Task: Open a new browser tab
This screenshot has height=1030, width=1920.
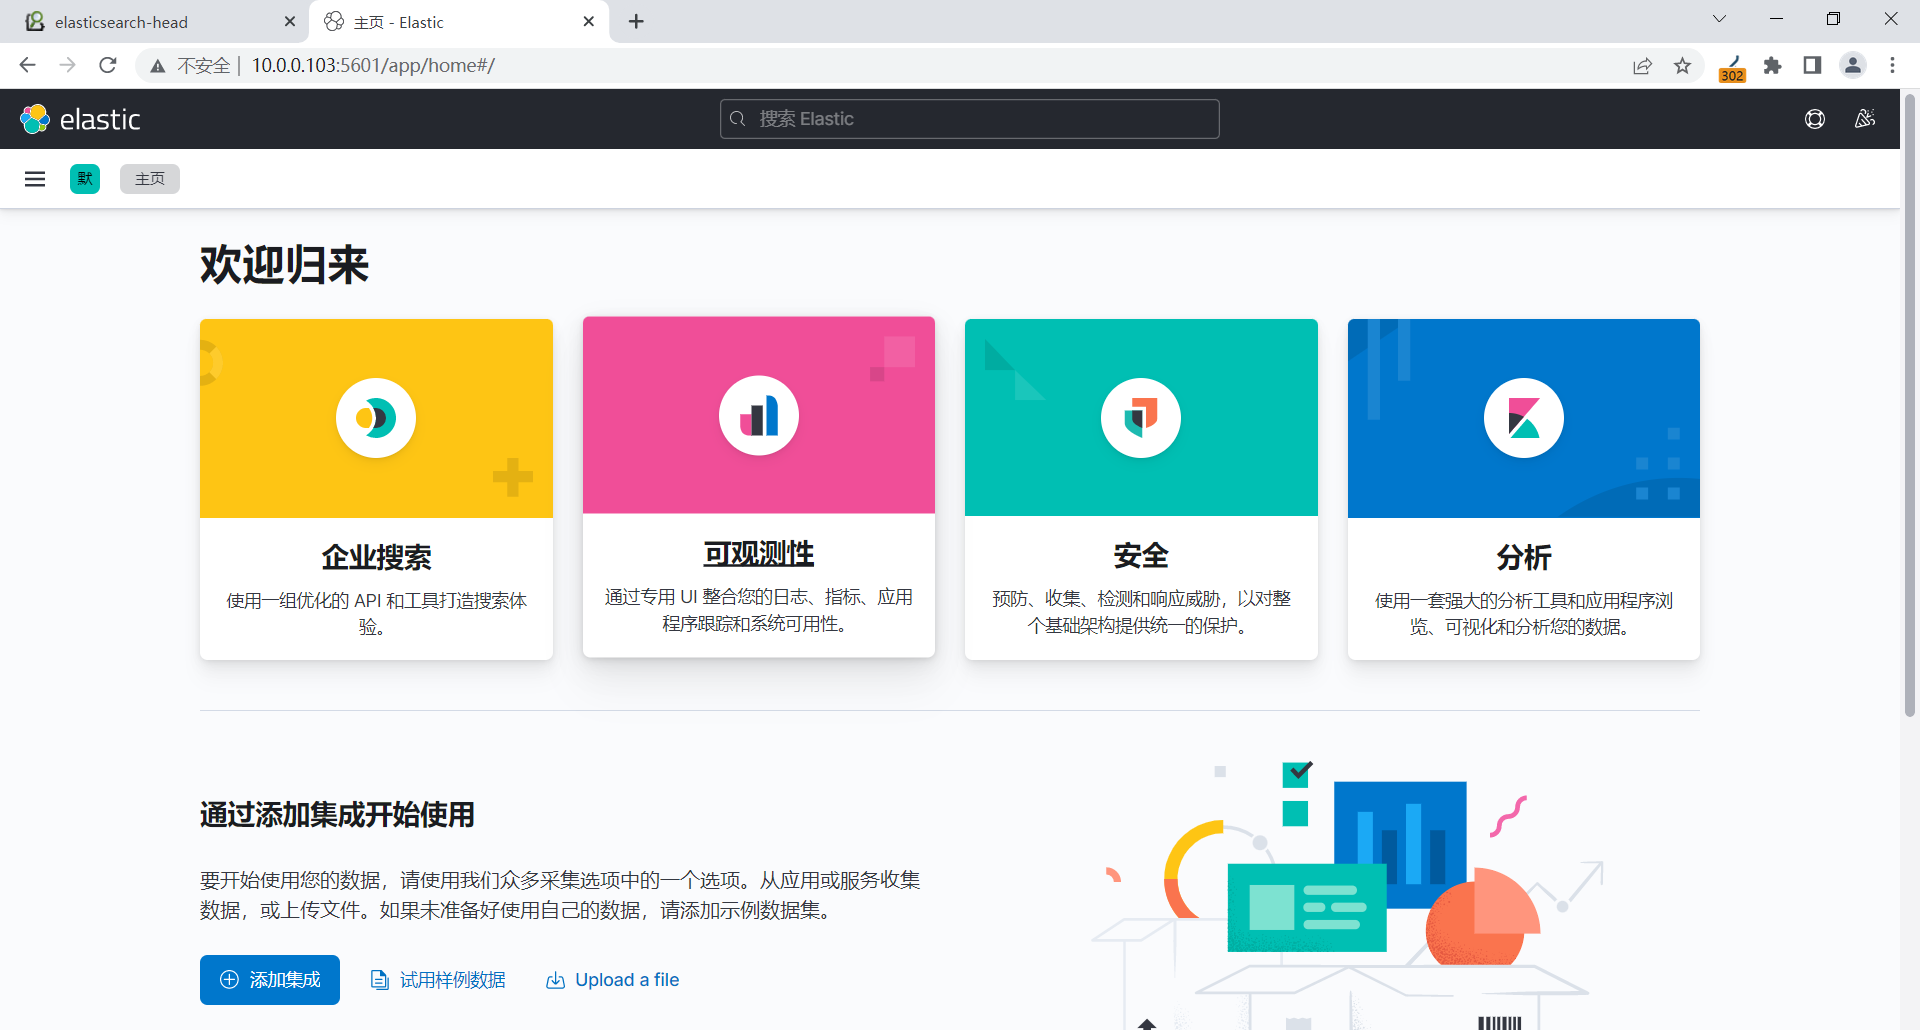Action: (x=636, y=22)
